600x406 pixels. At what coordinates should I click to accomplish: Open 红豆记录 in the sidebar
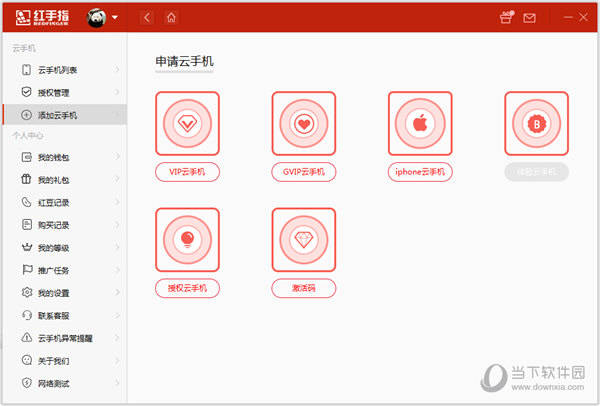(x=65, y=202)
